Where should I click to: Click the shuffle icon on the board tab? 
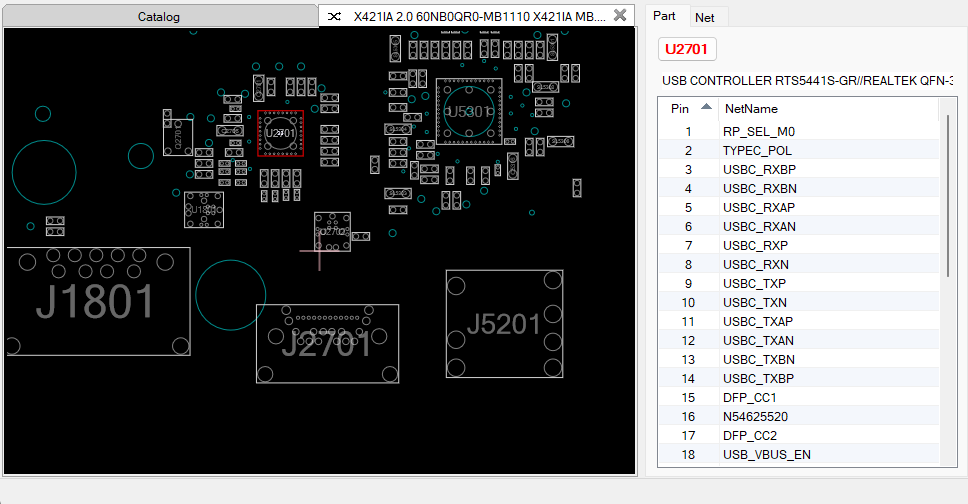click(334, 16)
